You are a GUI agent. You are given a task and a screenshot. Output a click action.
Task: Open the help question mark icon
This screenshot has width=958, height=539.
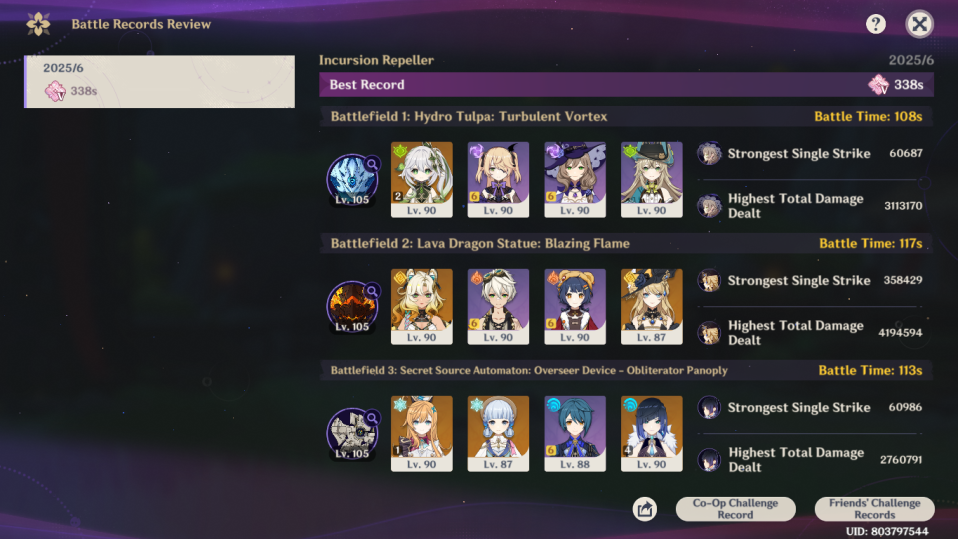(x=876, y=24)
